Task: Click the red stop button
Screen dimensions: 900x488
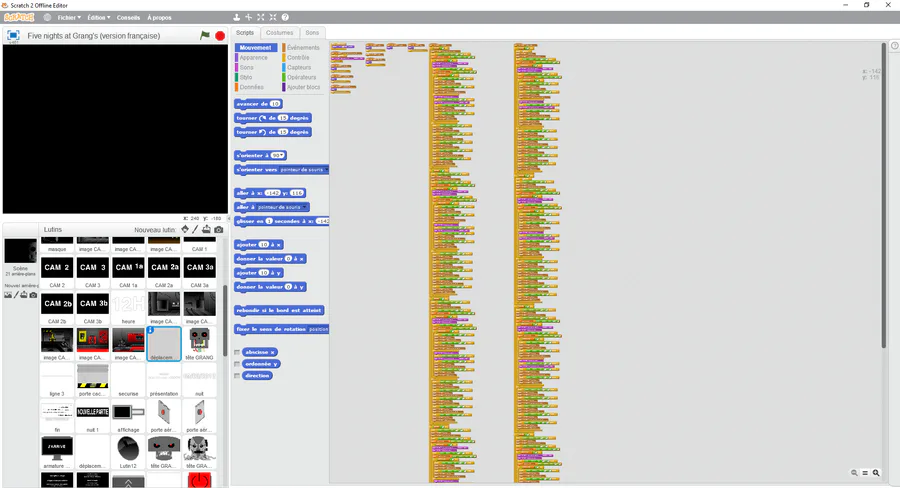Action: pyautogui.click(x=220, y=36)
